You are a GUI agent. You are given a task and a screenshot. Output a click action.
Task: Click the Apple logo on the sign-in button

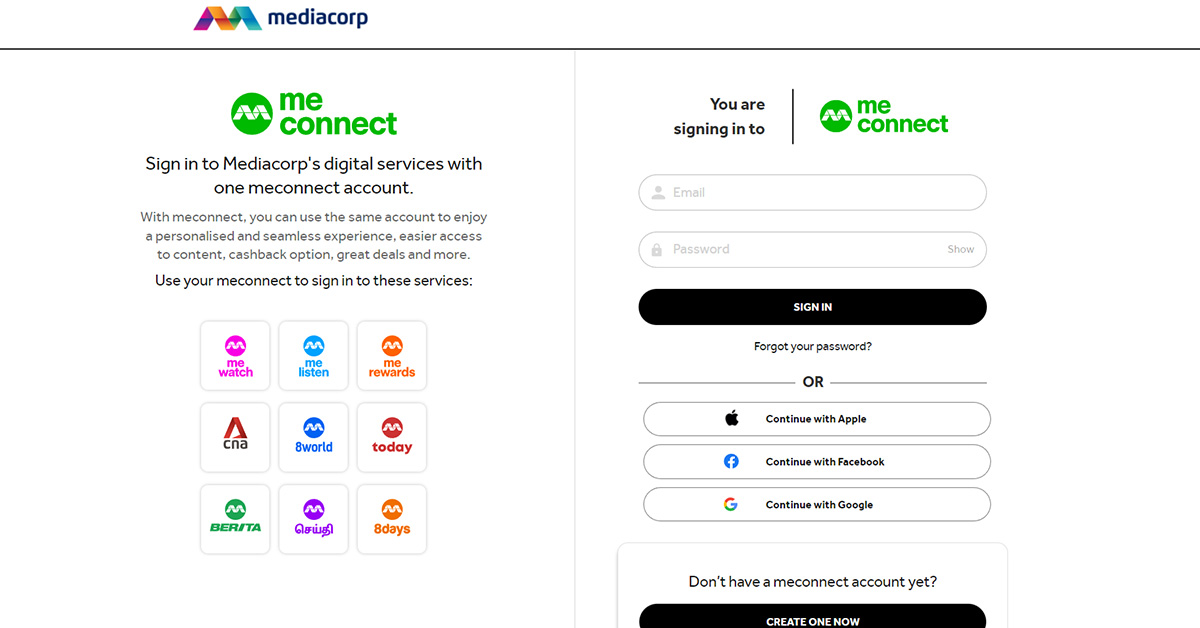pos(732,418)
